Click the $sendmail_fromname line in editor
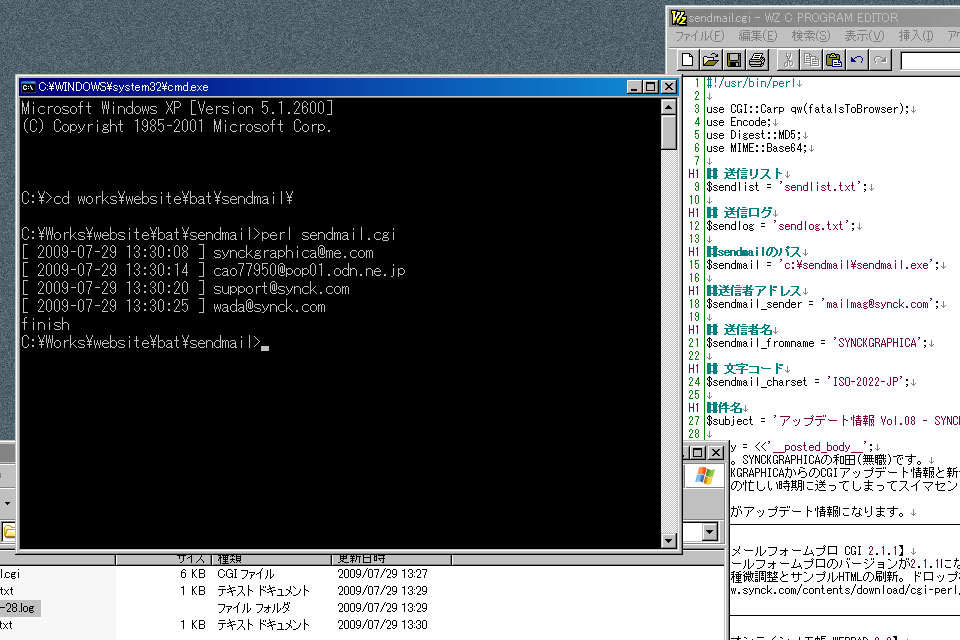The image size is (960, 640). click(x=820, y=343)
